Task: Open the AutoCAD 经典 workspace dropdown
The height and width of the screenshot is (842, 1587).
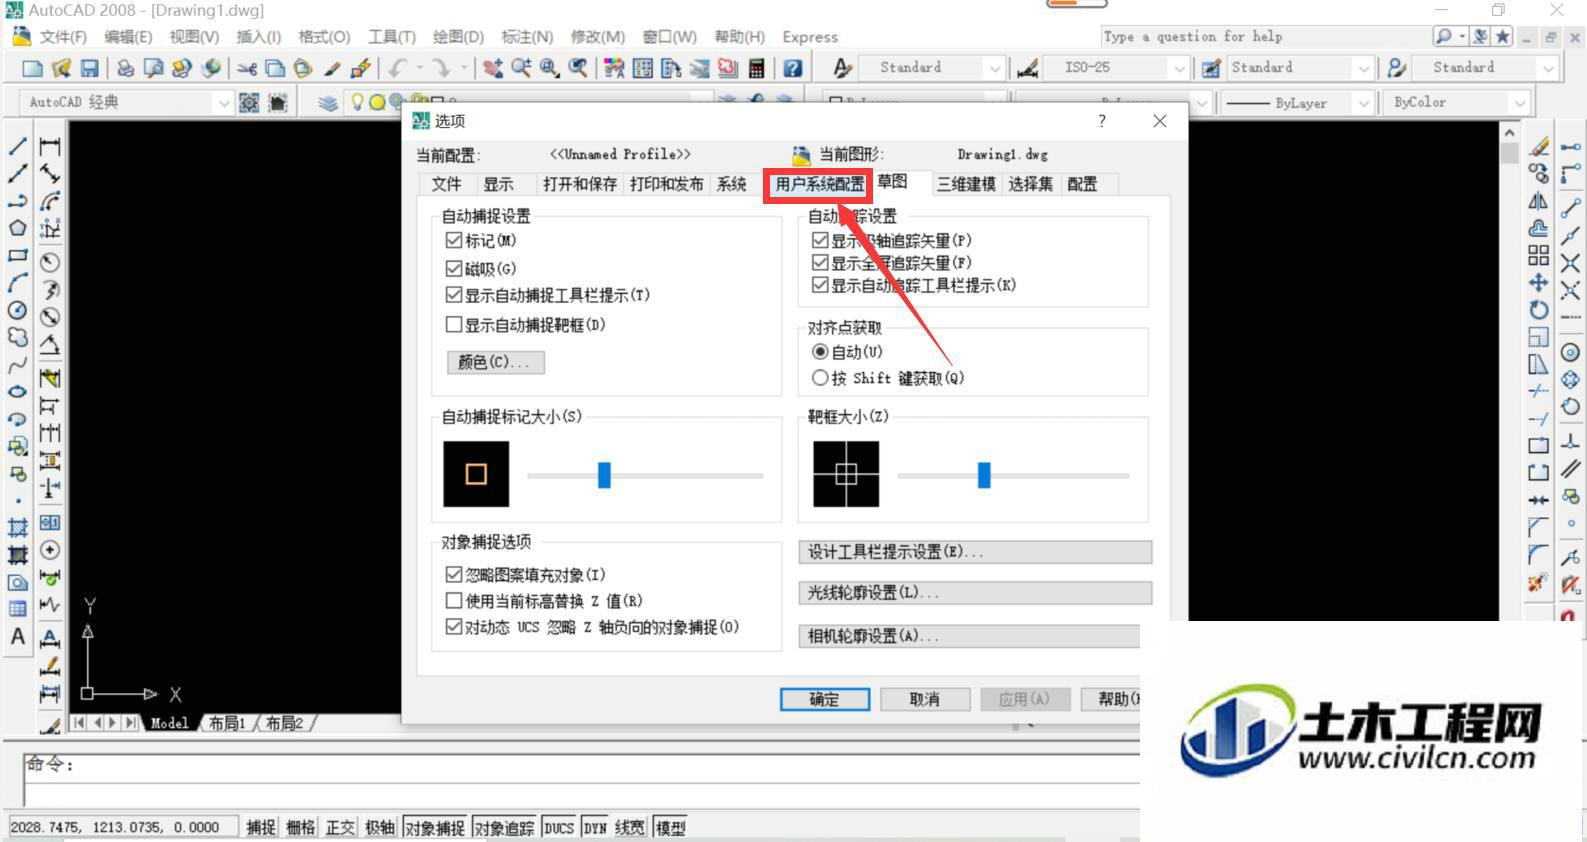Action: [x=223, y=102]
